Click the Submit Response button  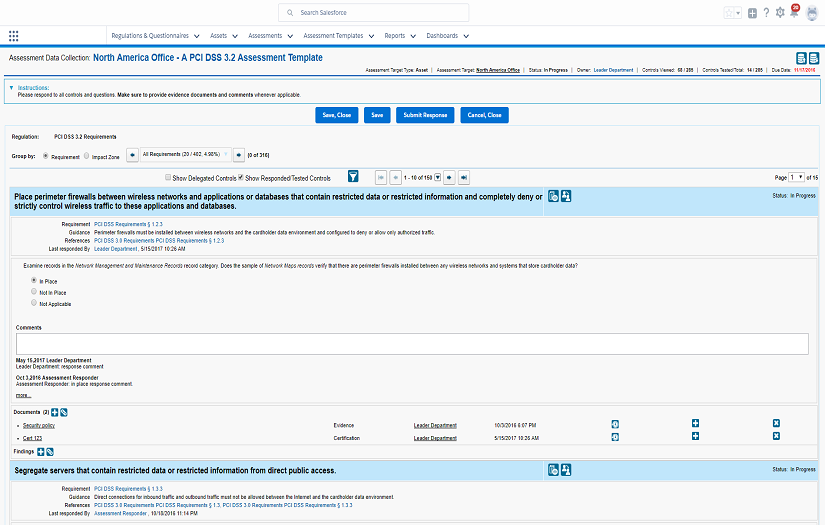point(425,115)
